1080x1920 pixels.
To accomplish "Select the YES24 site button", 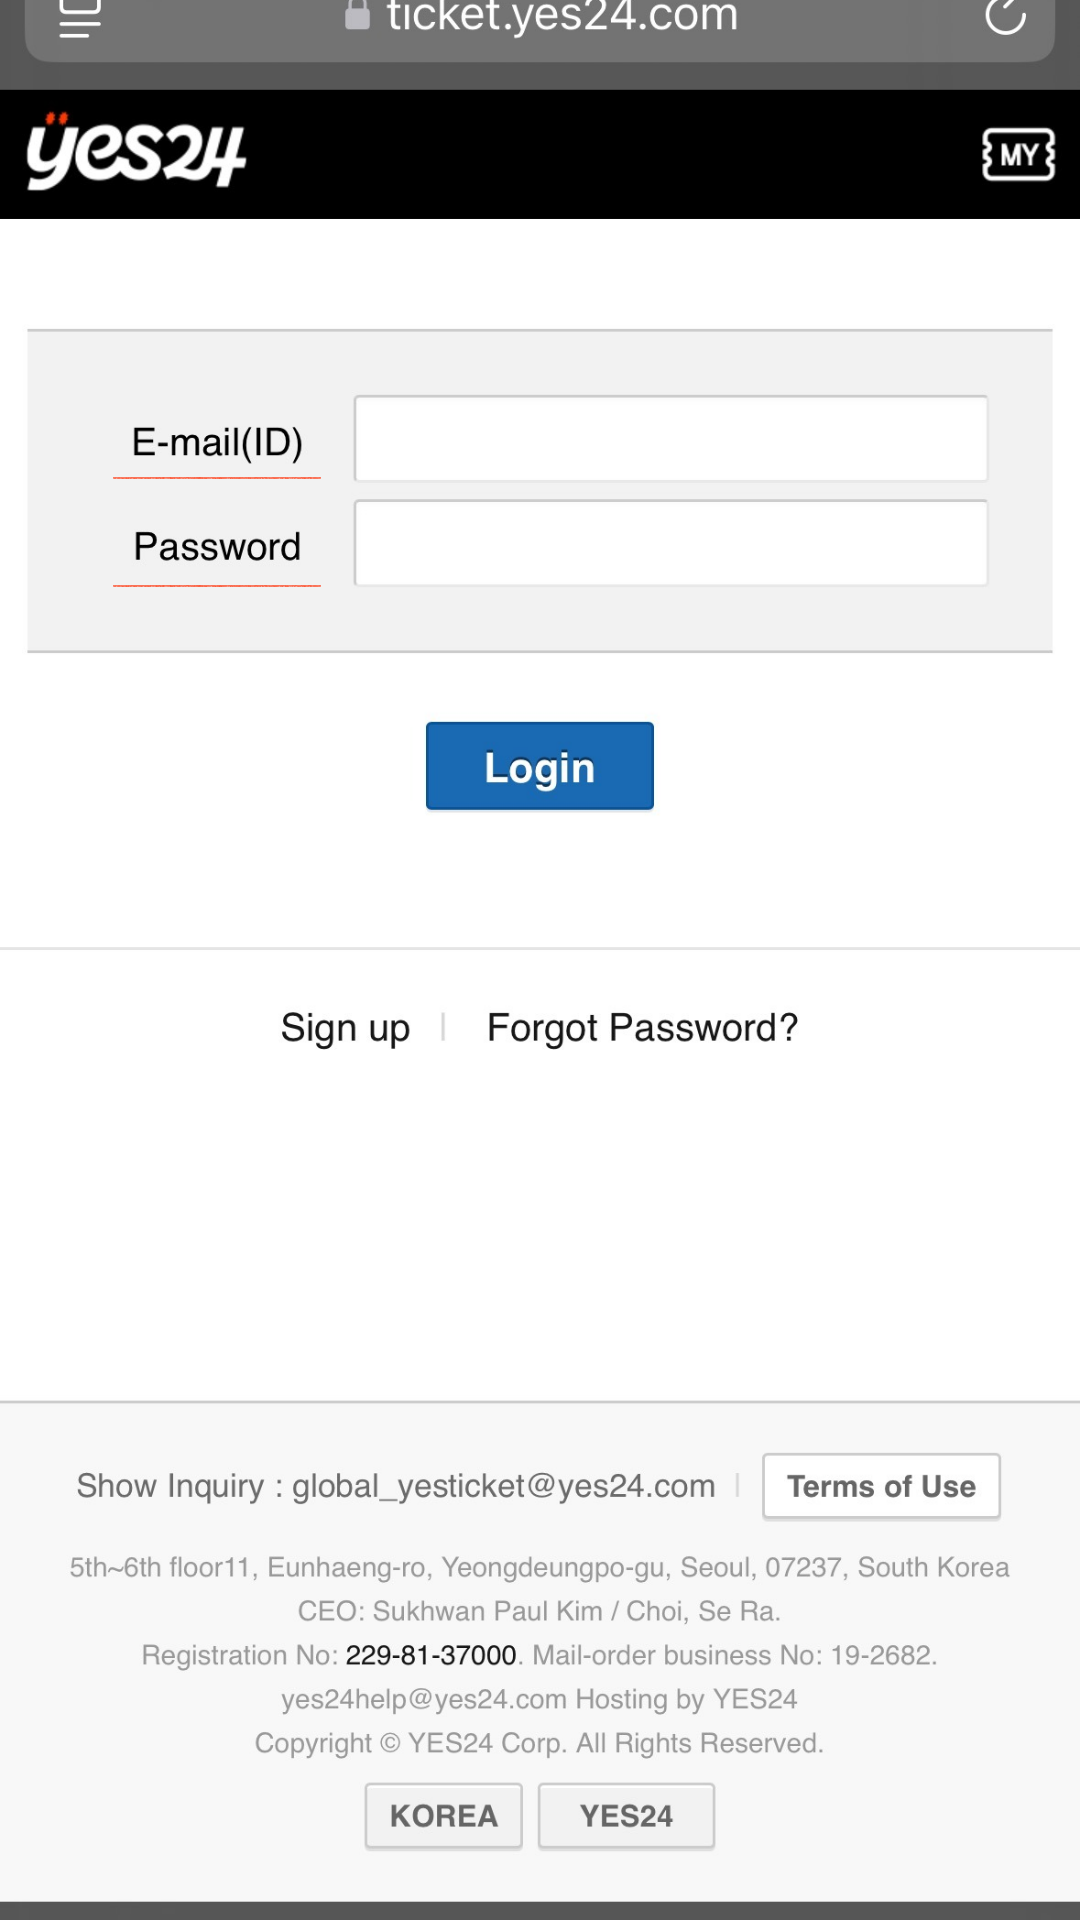I will click(626, 1816).
